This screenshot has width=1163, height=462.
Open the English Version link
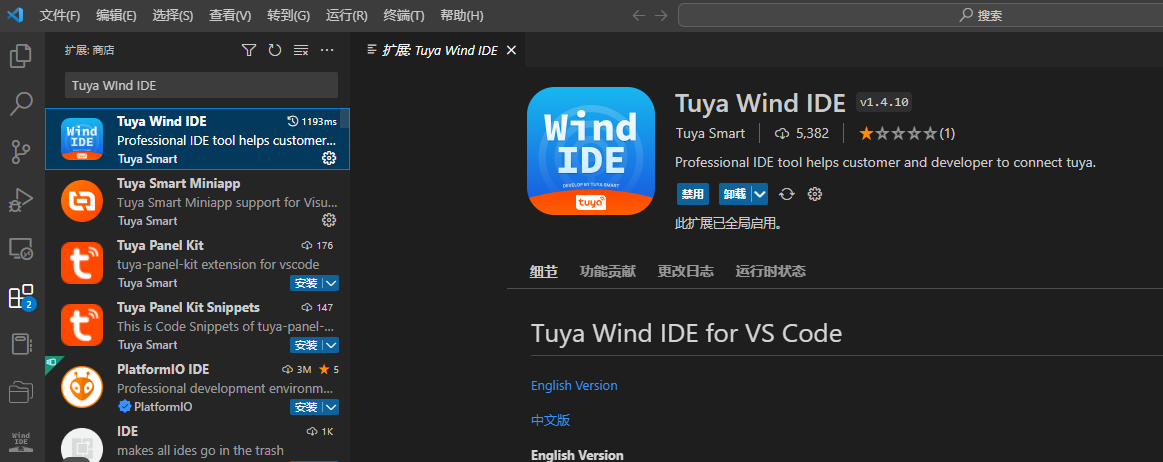click(574, 386)
